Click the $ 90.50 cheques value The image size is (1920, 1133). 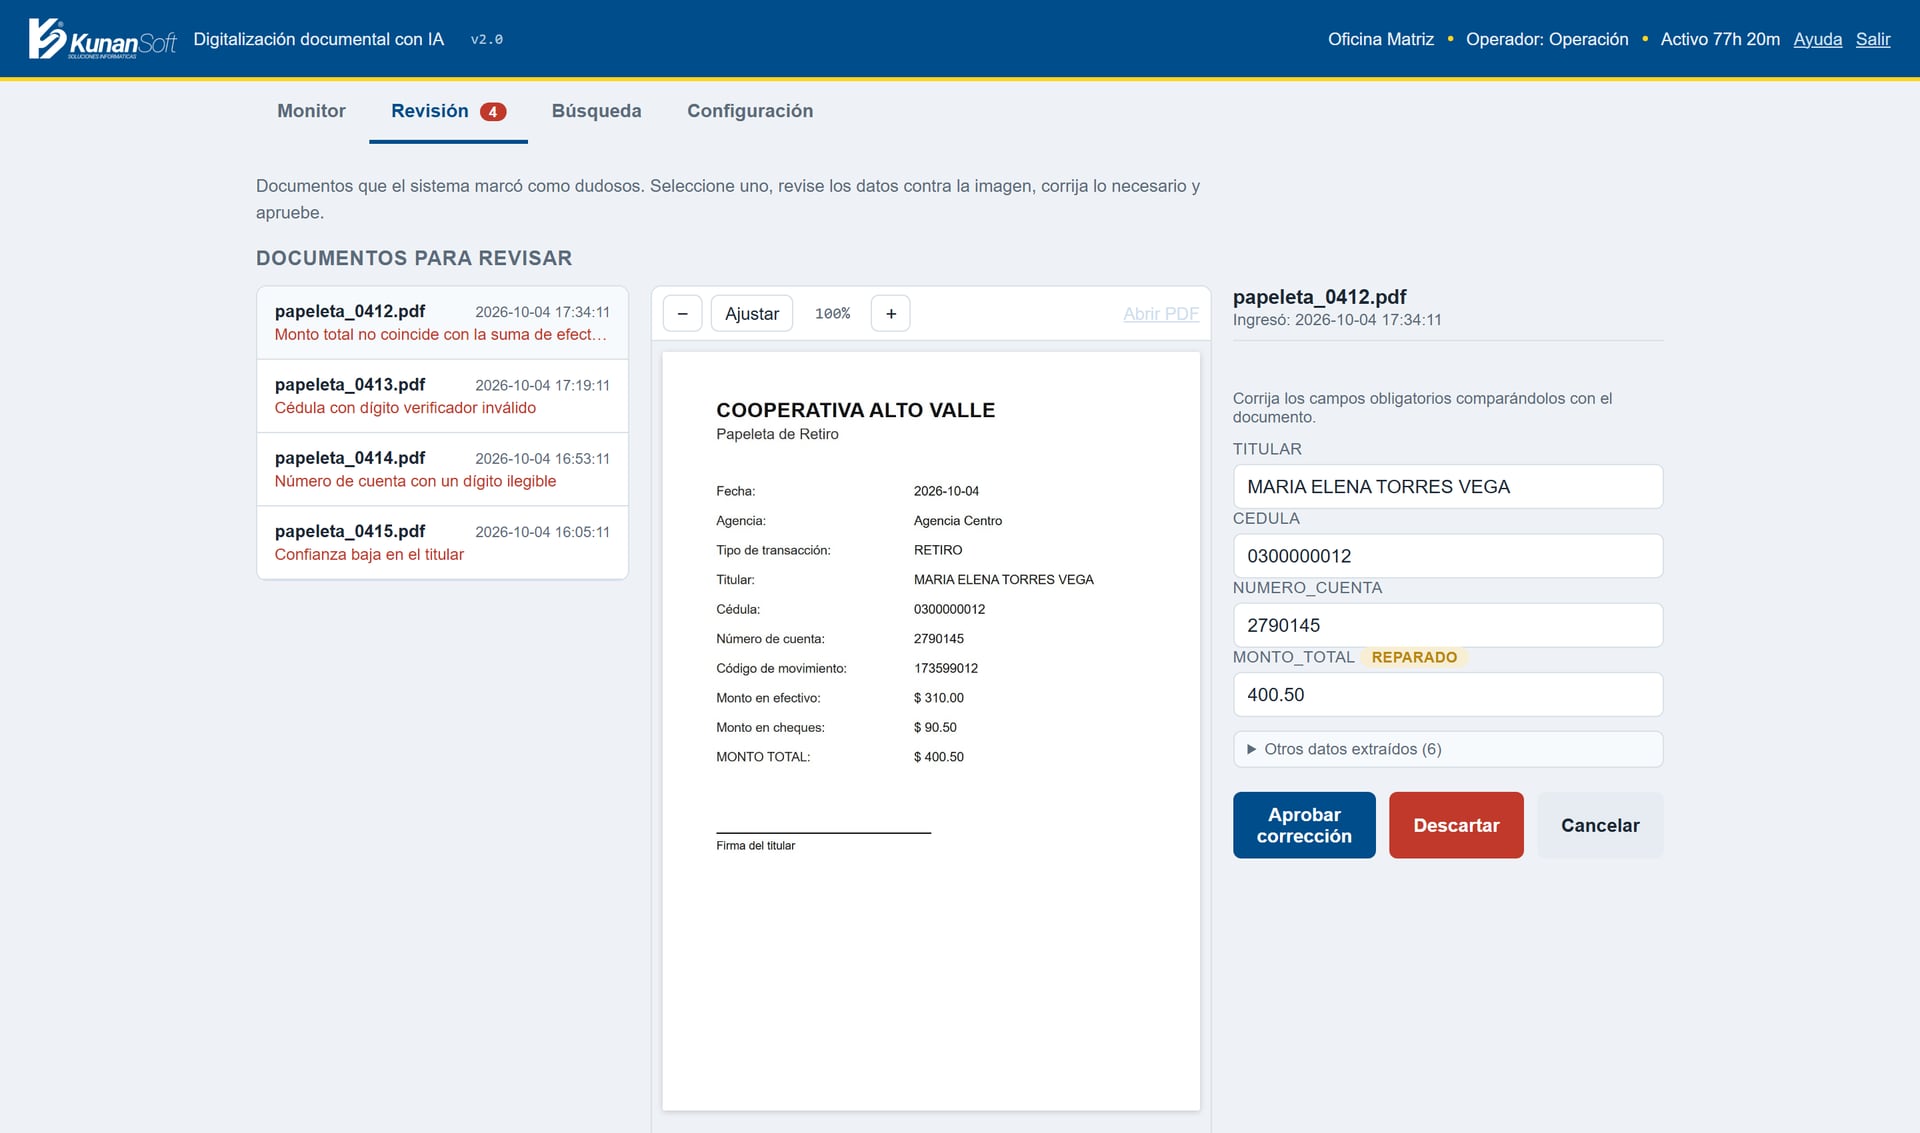(x=935, y=727)
